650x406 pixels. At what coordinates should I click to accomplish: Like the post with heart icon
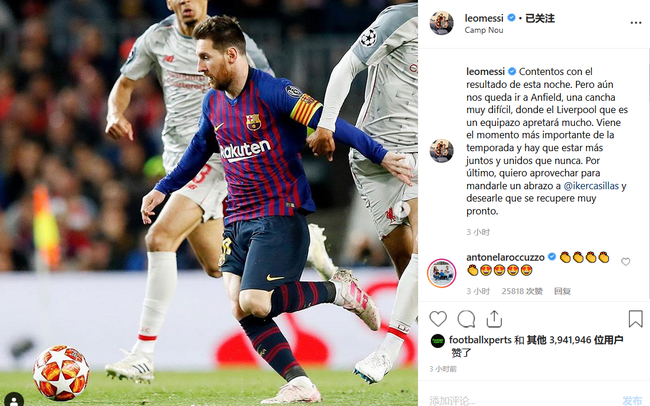click(x=438, y=319)
